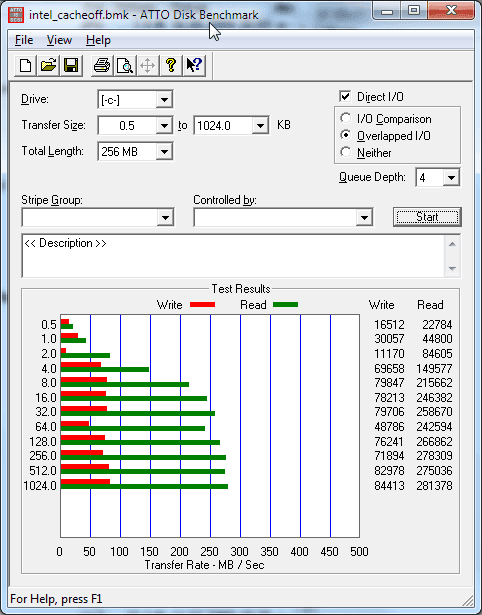Image resolution: width=482 pixels, height=615 pixels.
Task: Open Print Preview toolbar icon
Action: click(125, 65)
